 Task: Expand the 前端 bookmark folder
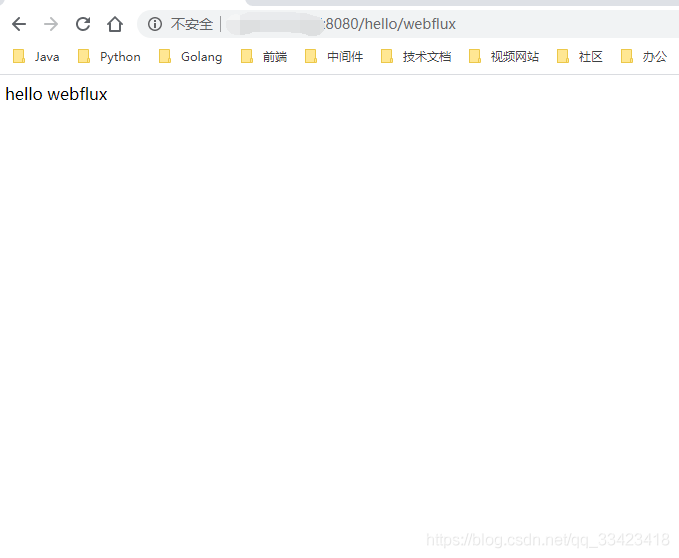tap(264, 57)
